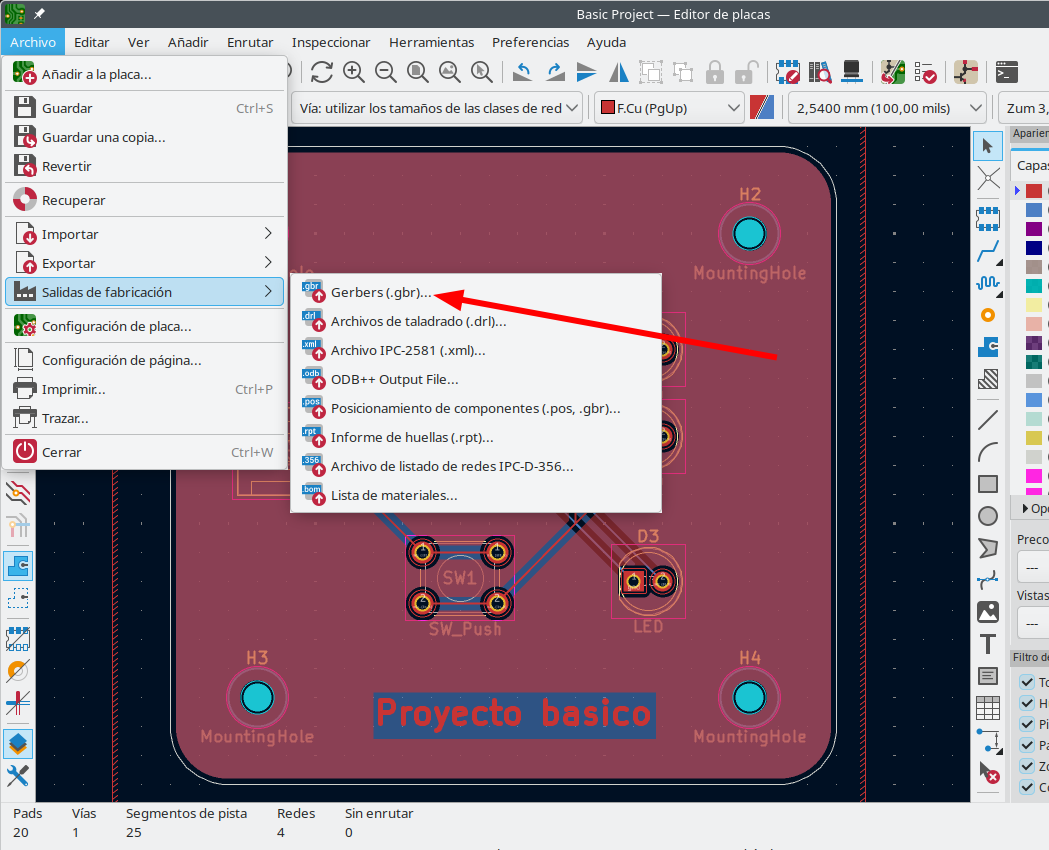
Task: Open the F.Cu (PgUp) layer dropdown
Action: point(669,108)
